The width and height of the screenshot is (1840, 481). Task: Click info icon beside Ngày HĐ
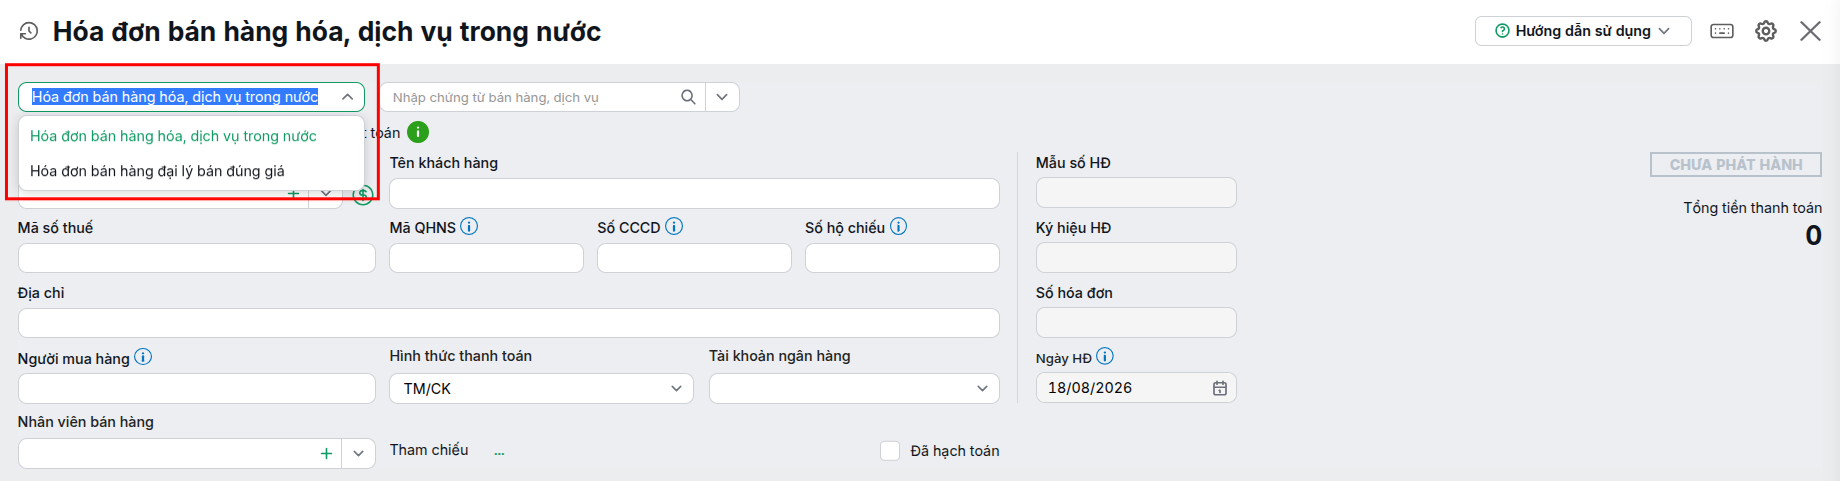1105,356
